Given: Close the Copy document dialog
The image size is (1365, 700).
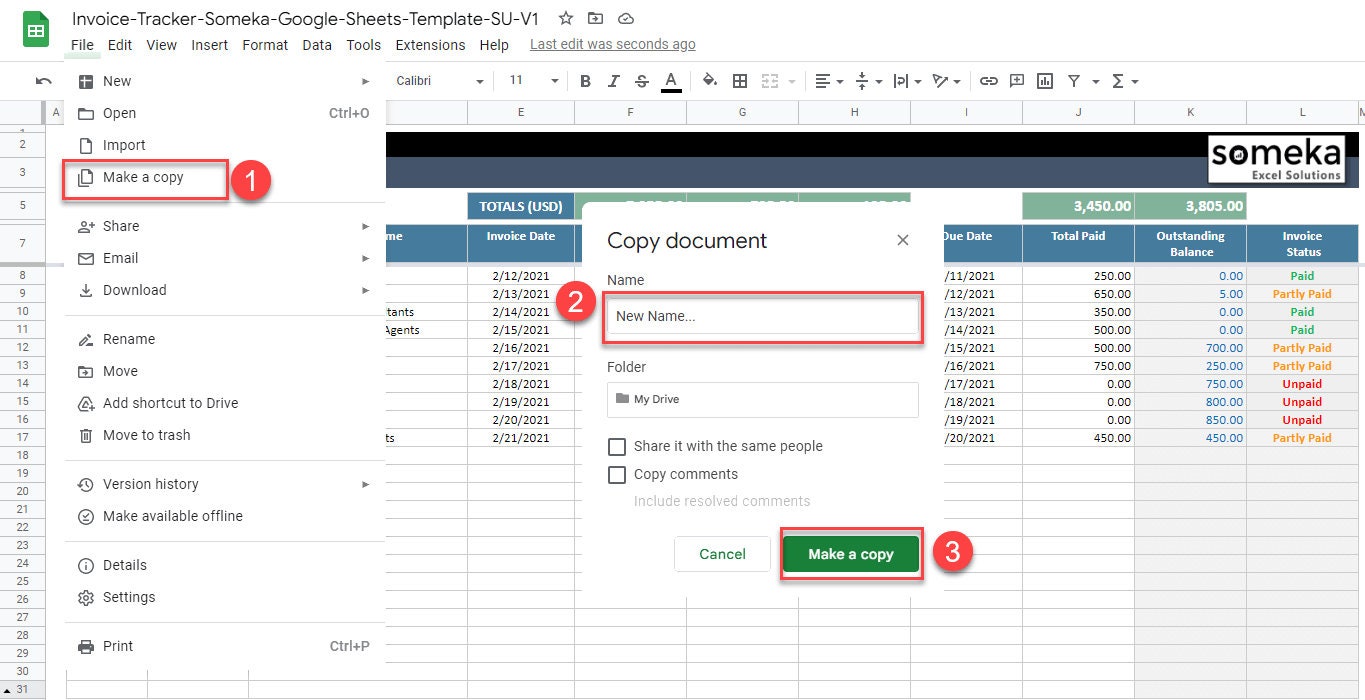Looking at the screenshot, I should [903, 240].
